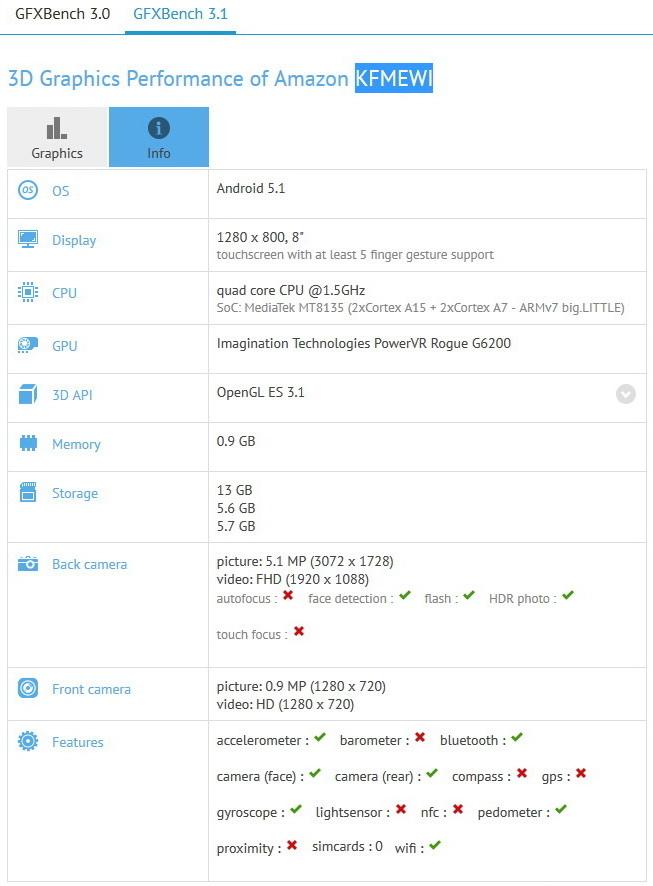Click the Back camera icon
Screen dimensions: 653x886
[28, 563]
